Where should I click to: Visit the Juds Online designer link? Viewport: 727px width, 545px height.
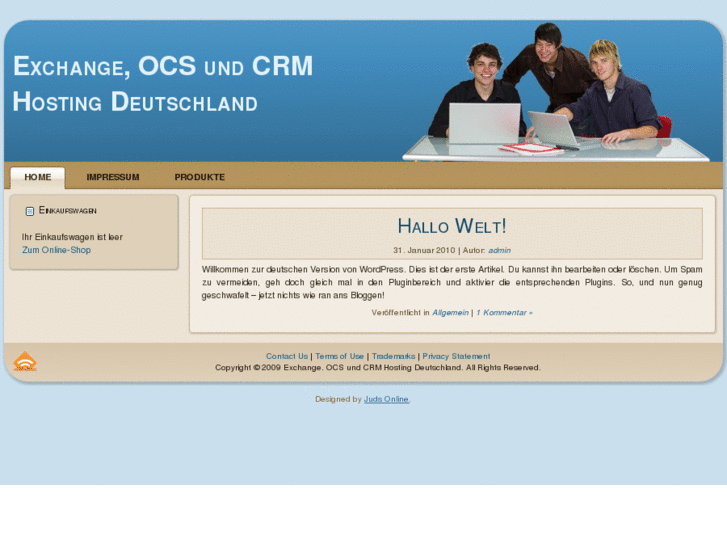(x=386, y=399)
